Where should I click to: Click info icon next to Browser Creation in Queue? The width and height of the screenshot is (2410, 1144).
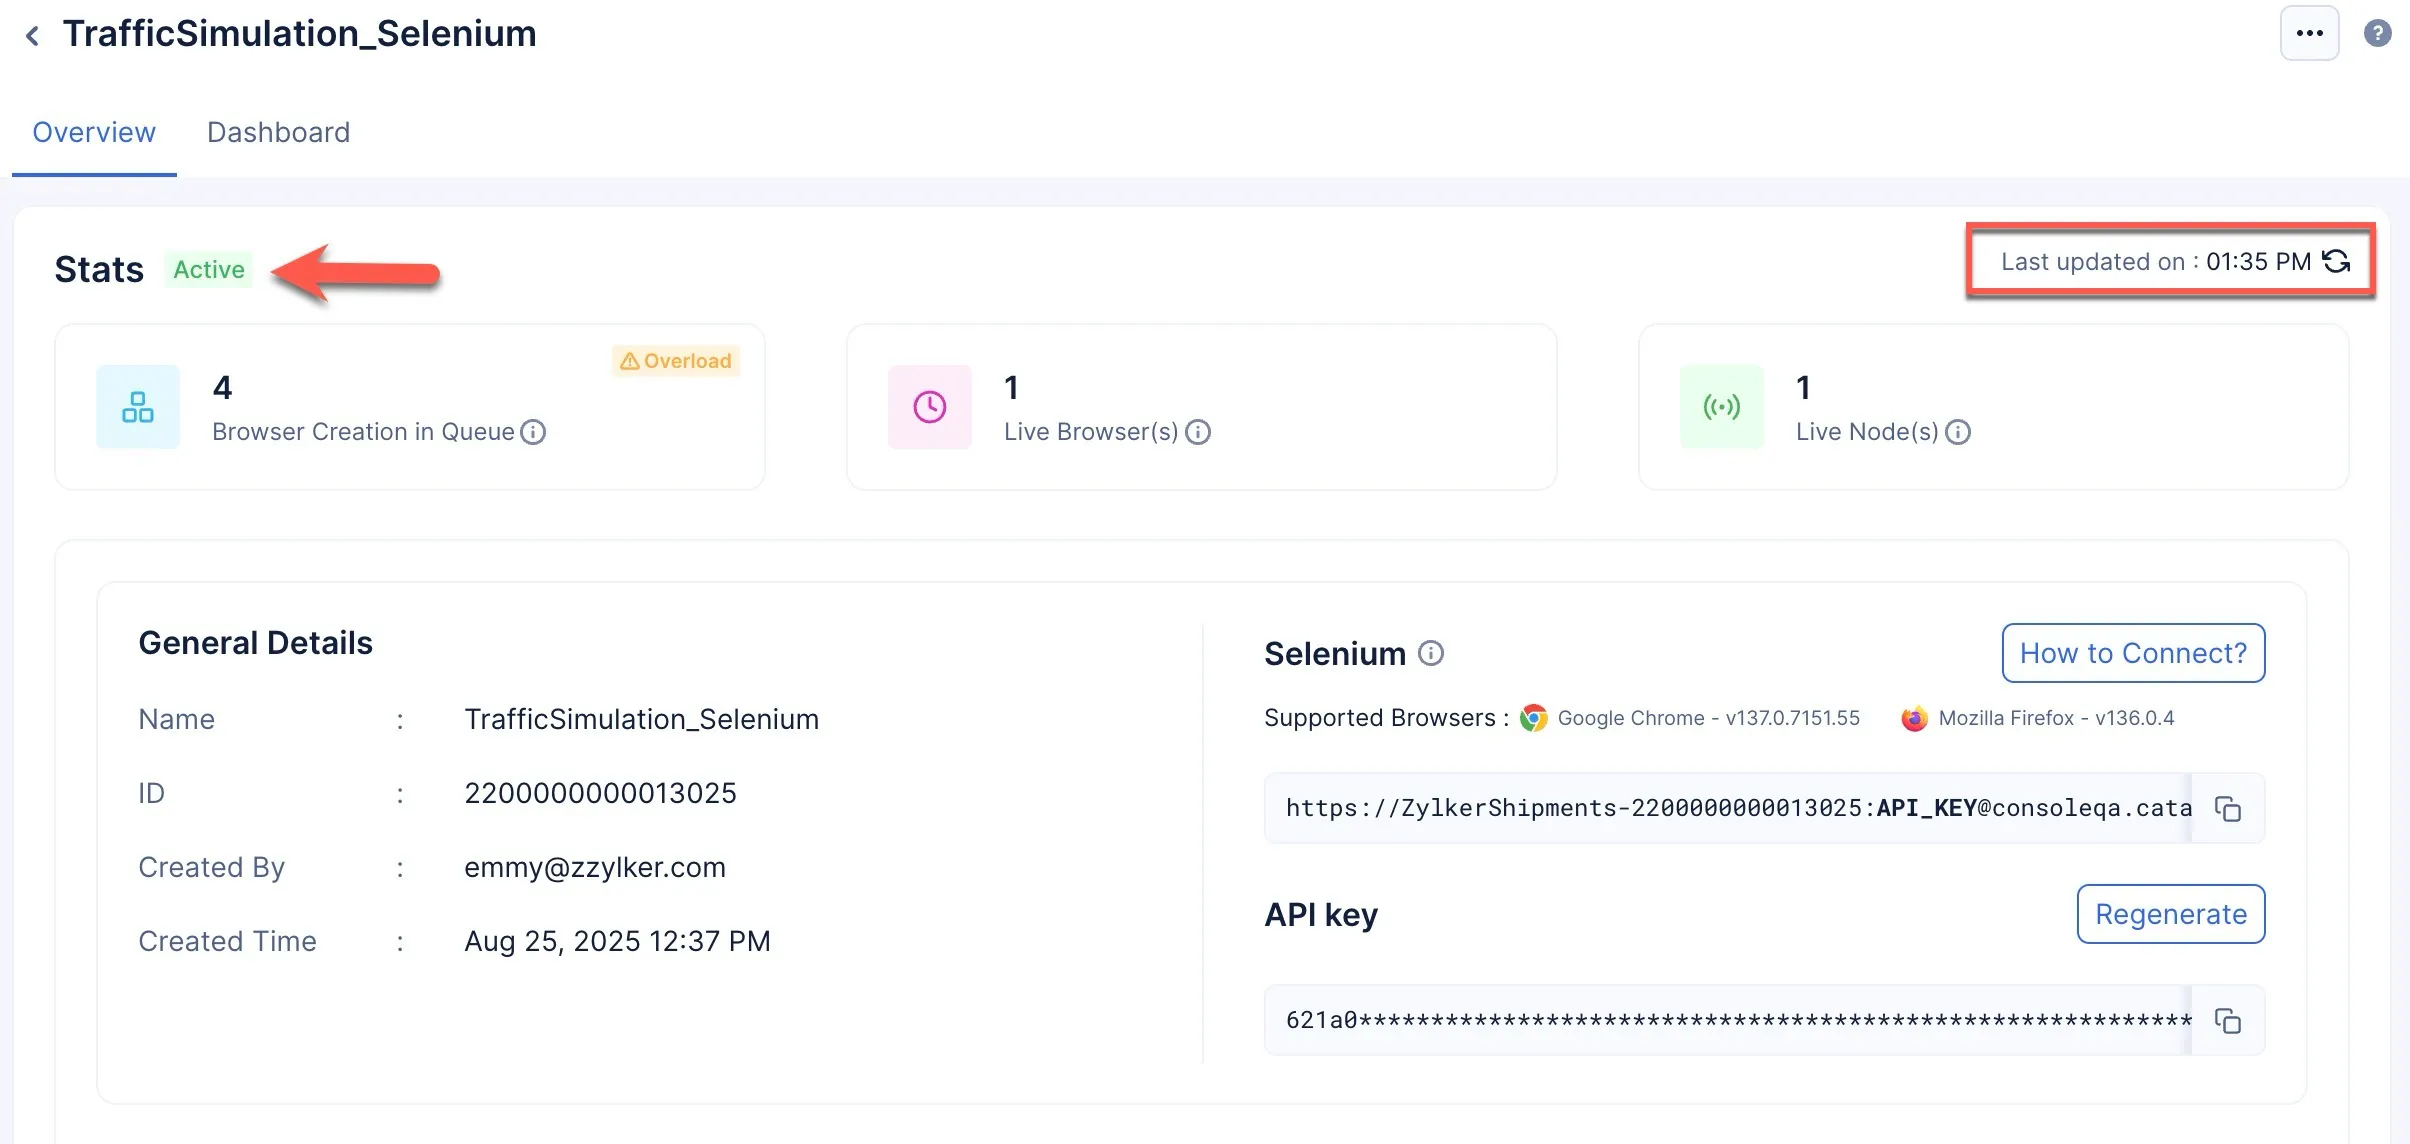(533, 432)
